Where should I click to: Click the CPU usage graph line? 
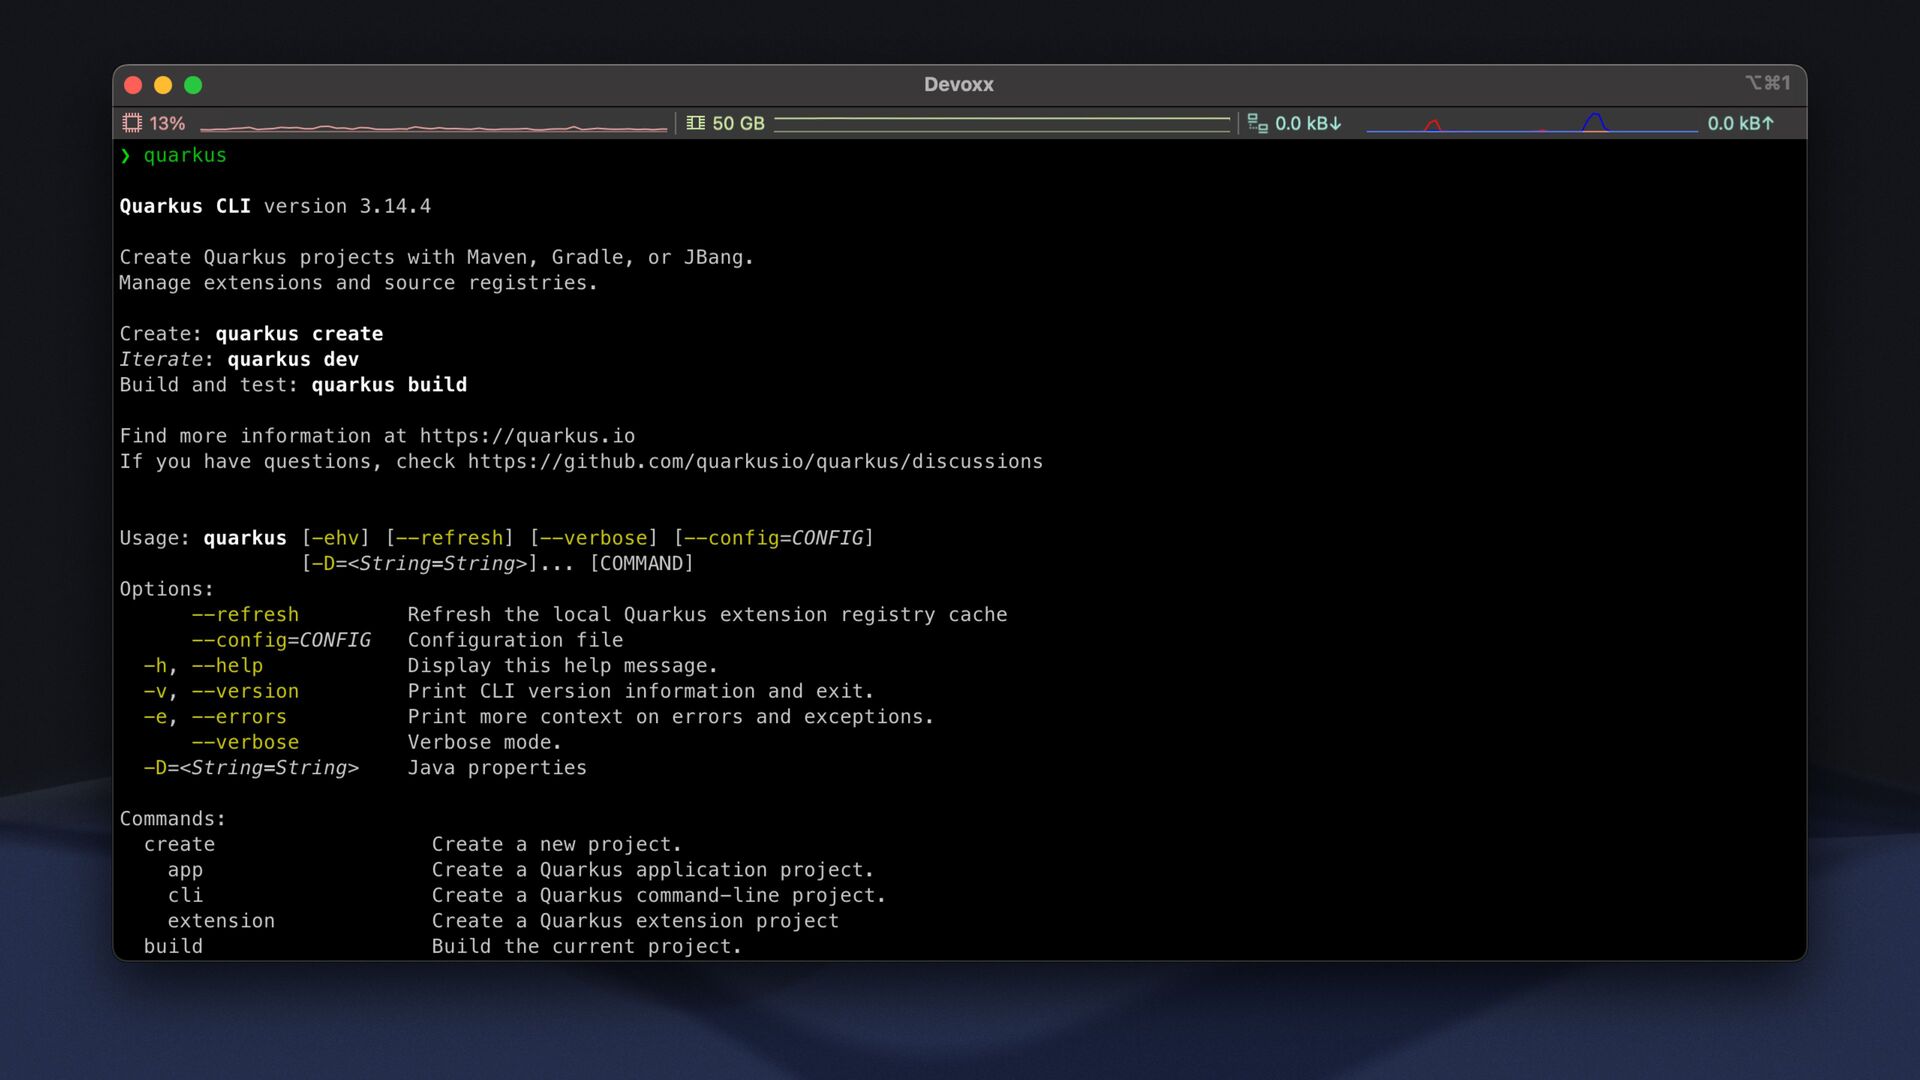coord(433,127)
